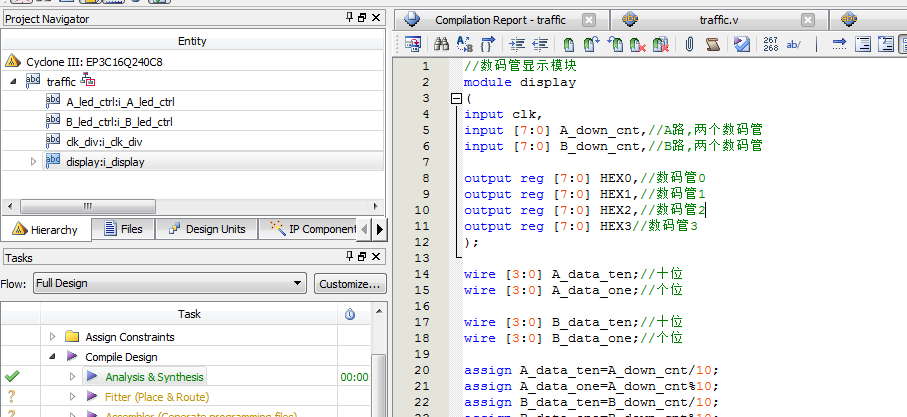Expand the Assign Constraints task folder
This screenshot has height=417, width=907.
point(52,337)
